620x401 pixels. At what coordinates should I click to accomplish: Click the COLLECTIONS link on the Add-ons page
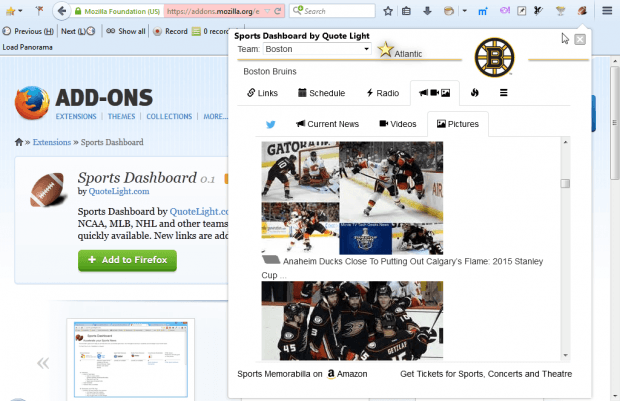[169, 116]
